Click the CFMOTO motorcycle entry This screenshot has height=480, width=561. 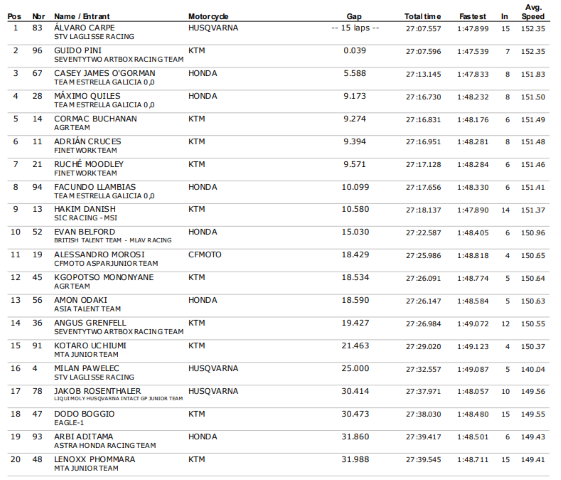[x=205, y=254]
